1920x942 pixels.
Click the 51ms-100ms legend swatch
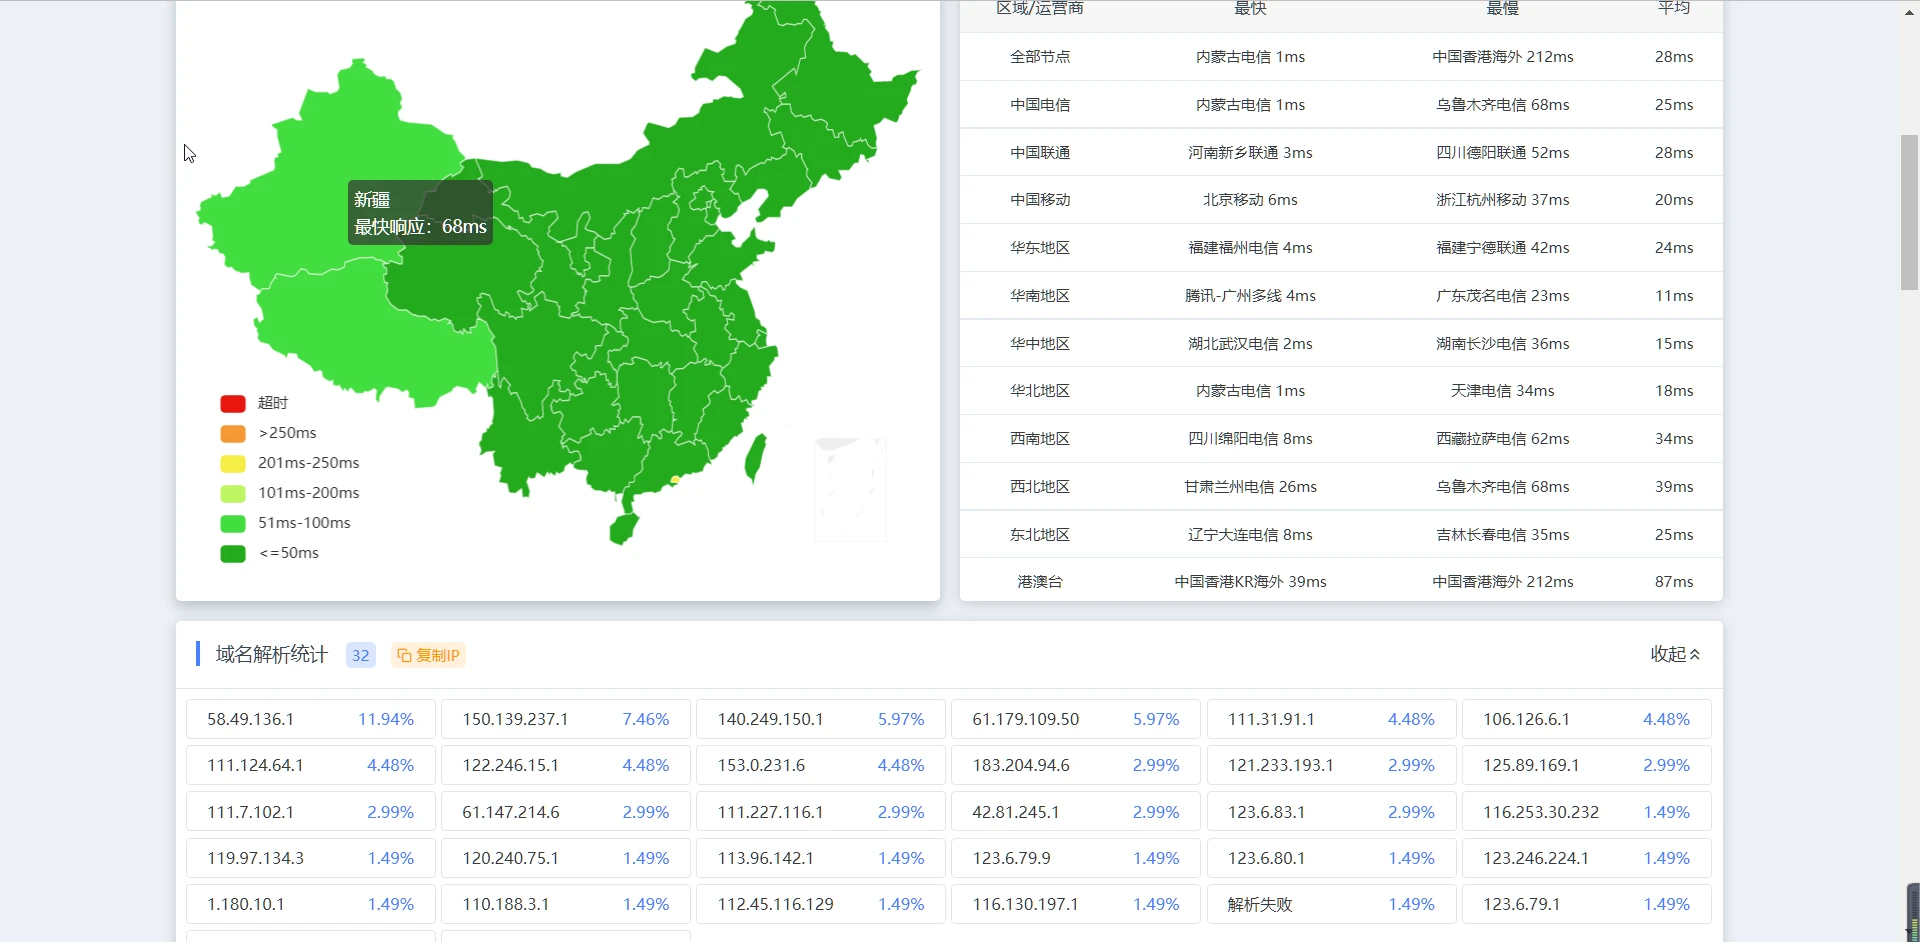pos(233,523)
